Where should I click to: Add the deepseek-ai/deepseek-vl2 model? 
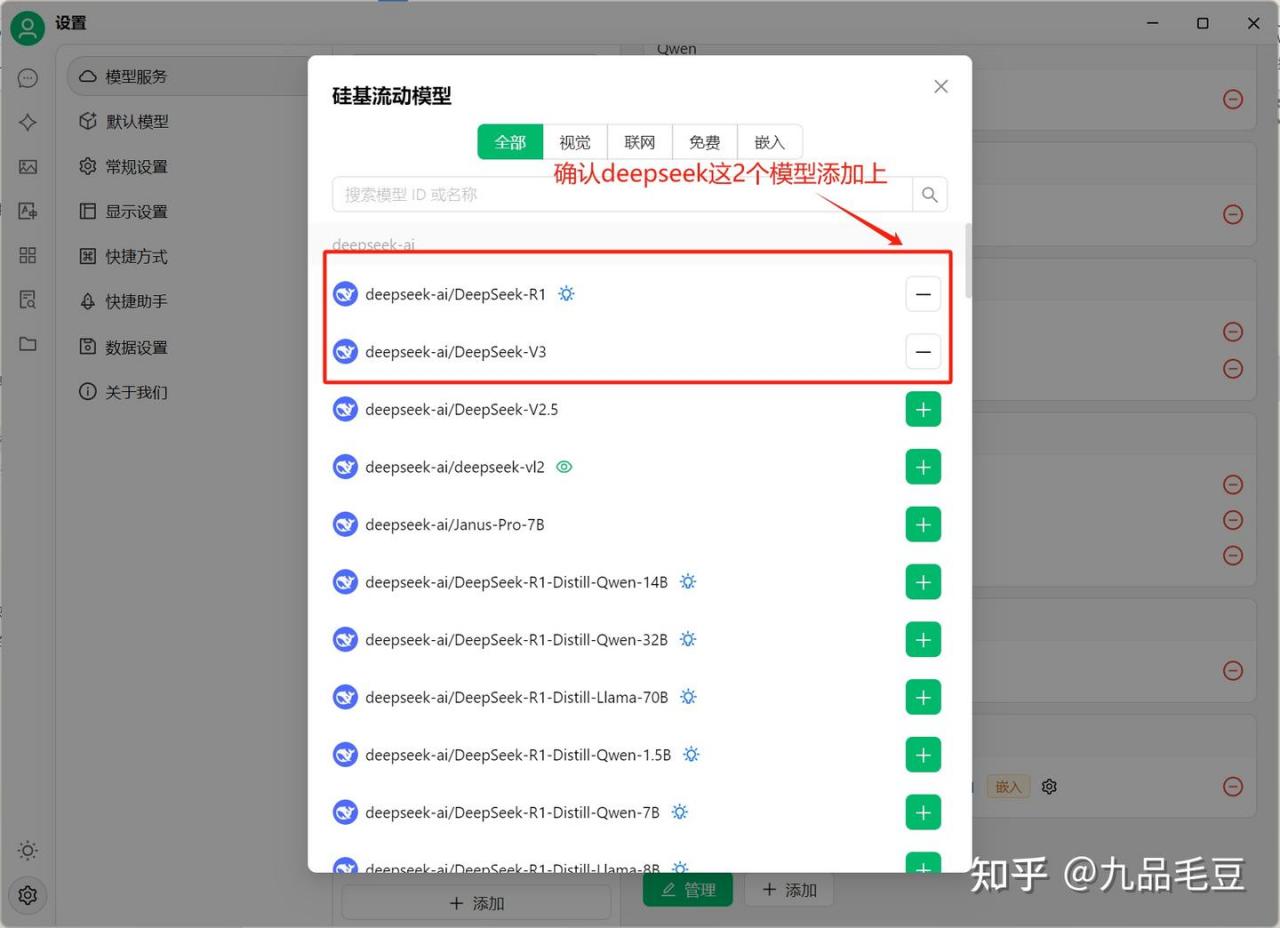click(923, 467)
